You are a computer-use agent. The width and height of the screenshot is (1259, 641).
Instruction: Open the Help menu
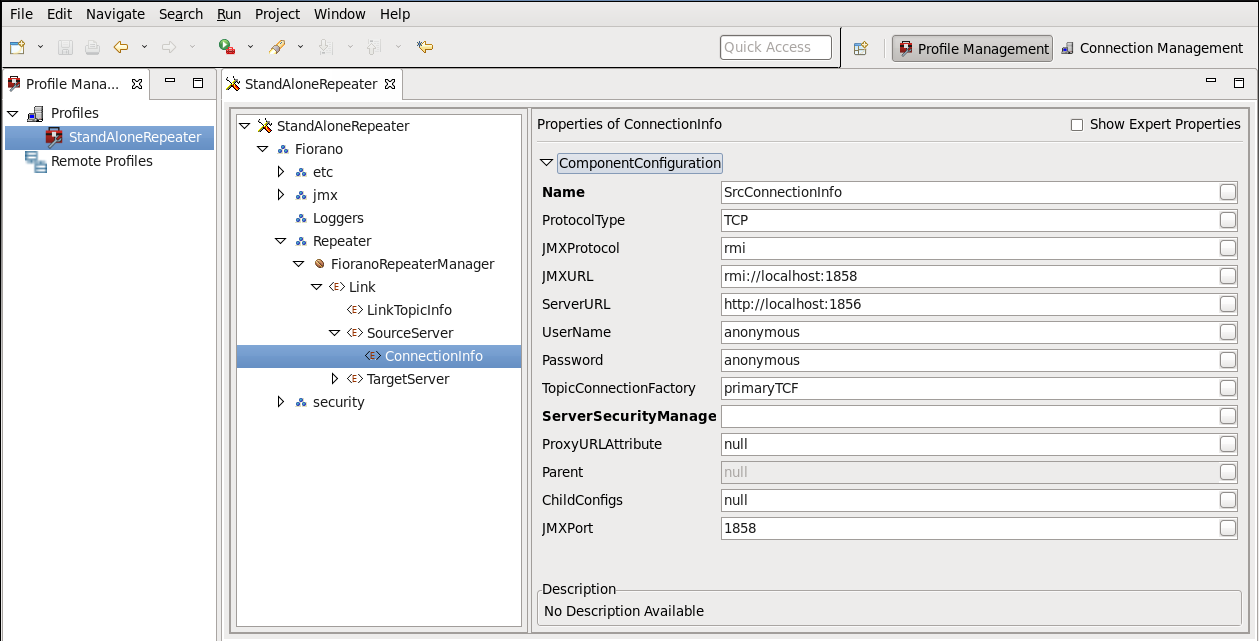coord(395,14)
